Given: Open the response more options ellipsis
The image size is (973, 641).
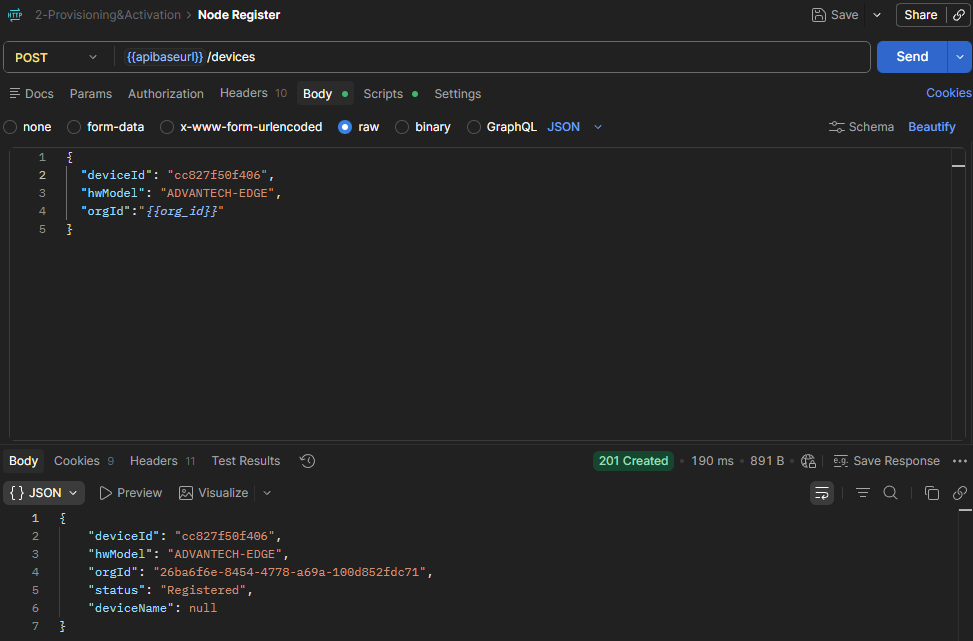Looking at the screenshot, I should [959, 461].
